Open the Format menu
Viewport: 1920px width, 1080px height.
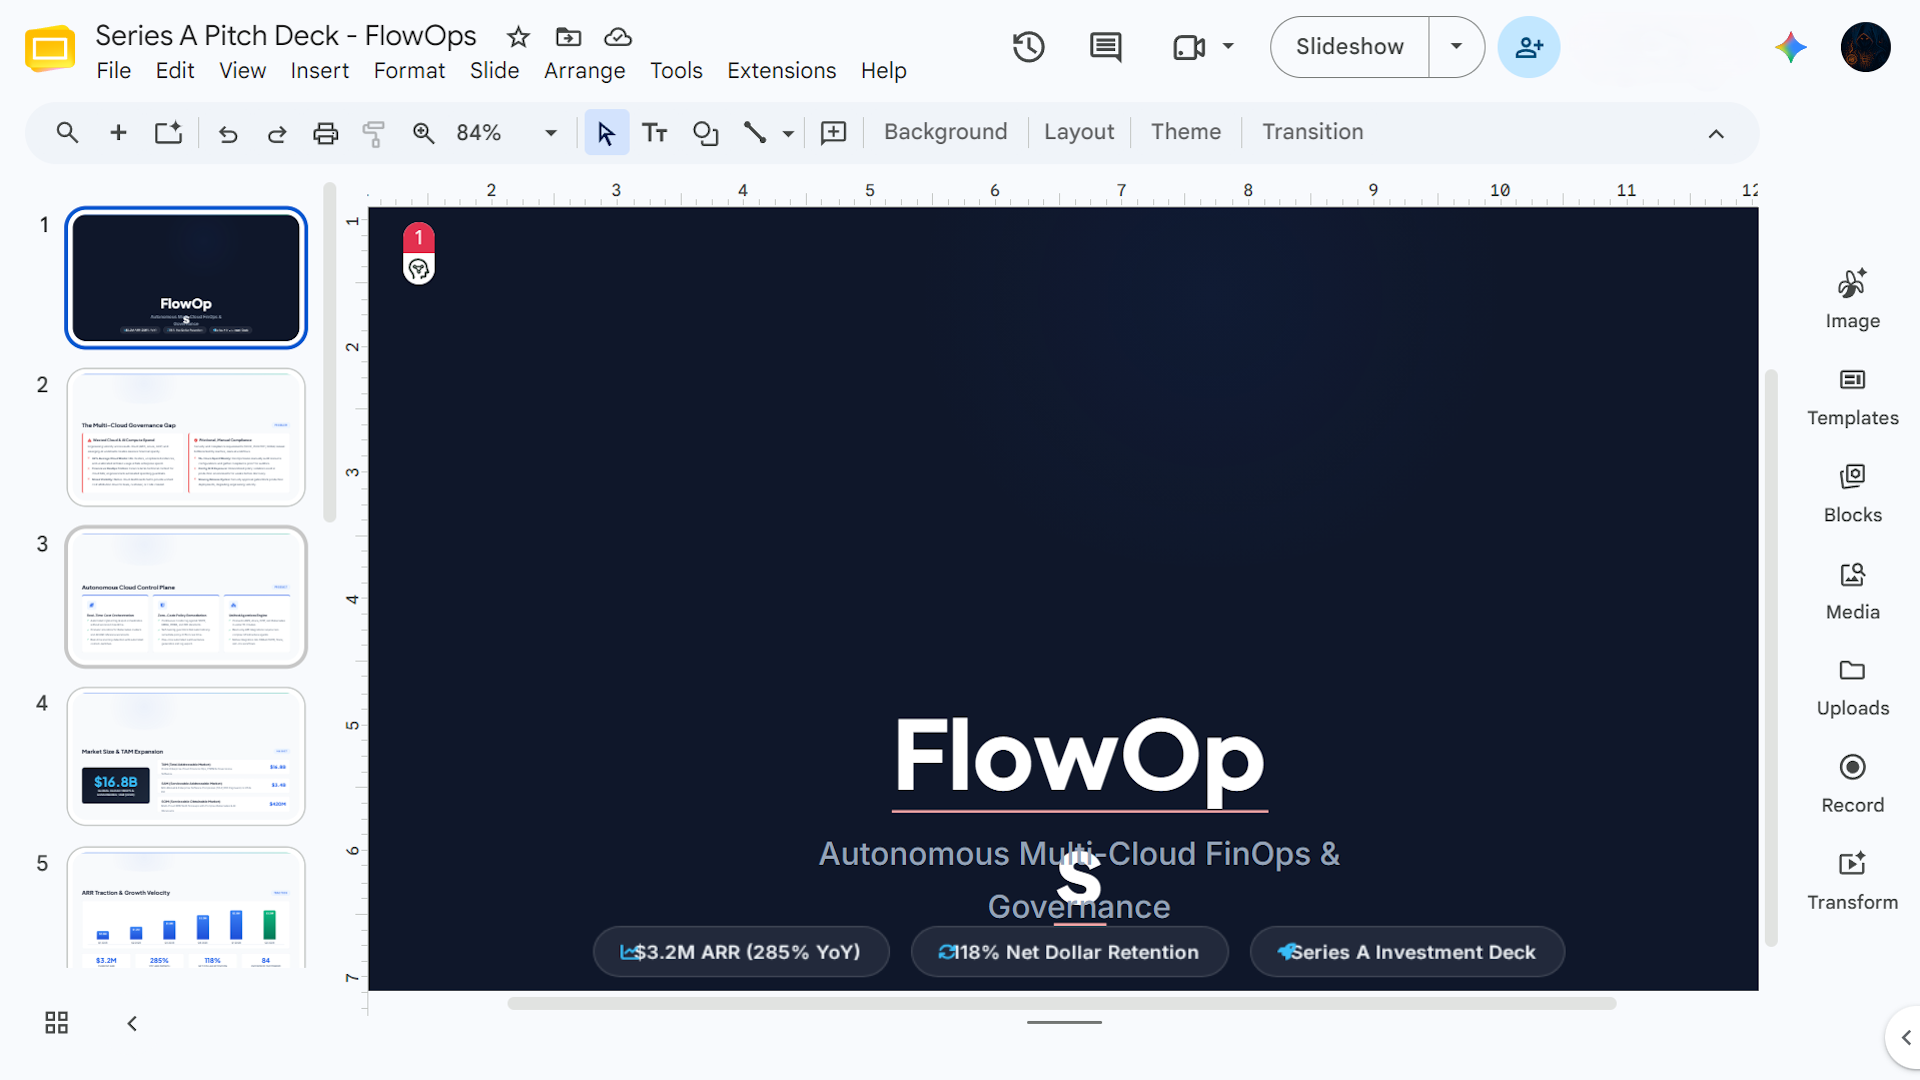coord(409,71)
